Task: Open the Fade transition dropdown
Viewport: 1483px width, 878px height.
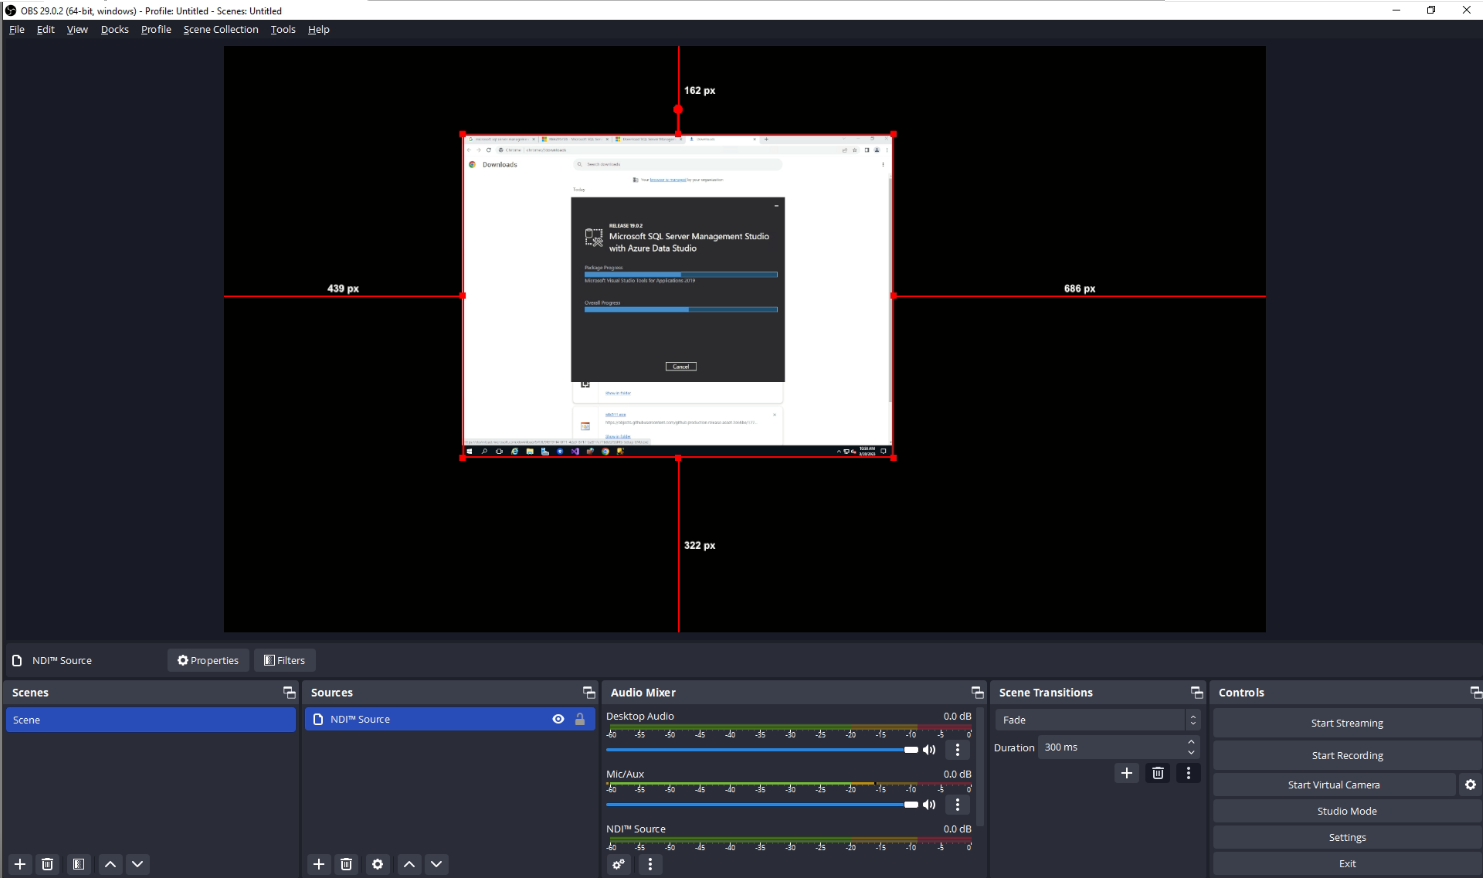Action: (1096, 720)
